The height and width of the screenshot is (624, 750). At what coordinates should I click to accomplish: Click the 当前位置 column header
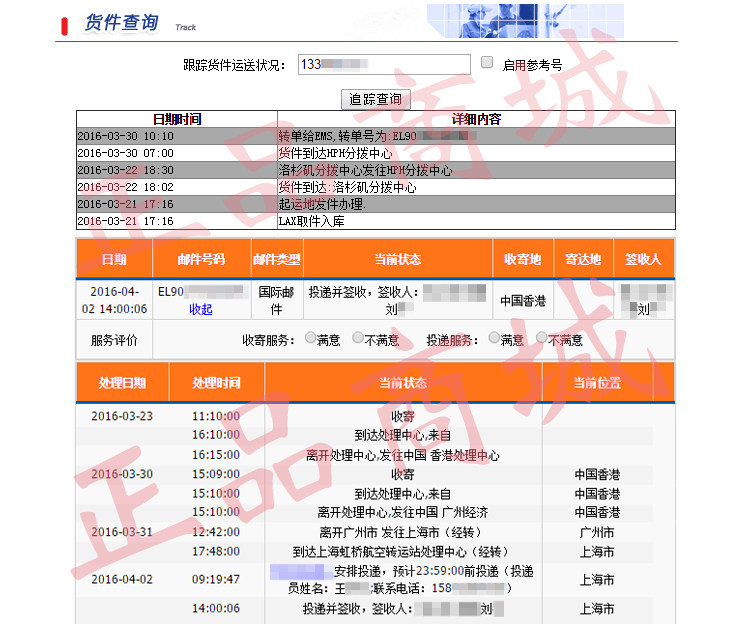point(597,383)
